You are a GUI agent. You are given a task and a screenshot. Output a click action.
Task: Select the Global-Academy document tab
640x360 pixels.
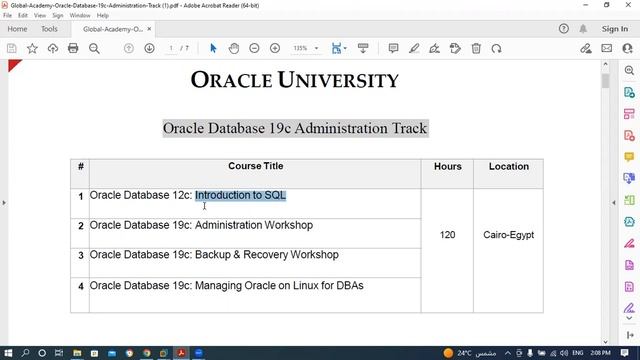(x=113, y=29)
